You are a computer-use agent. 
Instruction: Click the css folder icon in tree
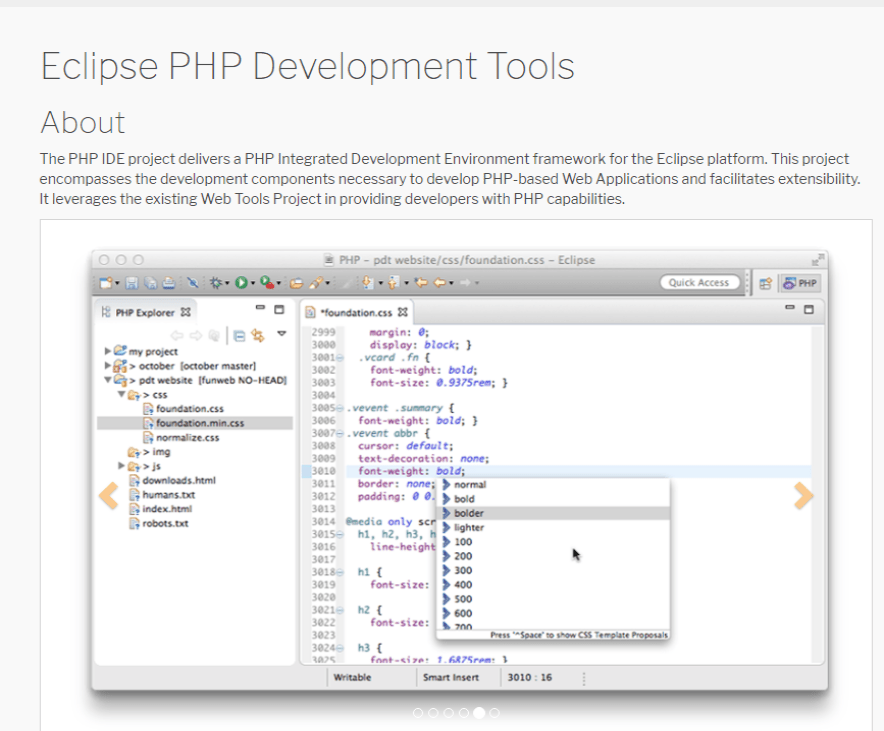(x=134, y=395)
